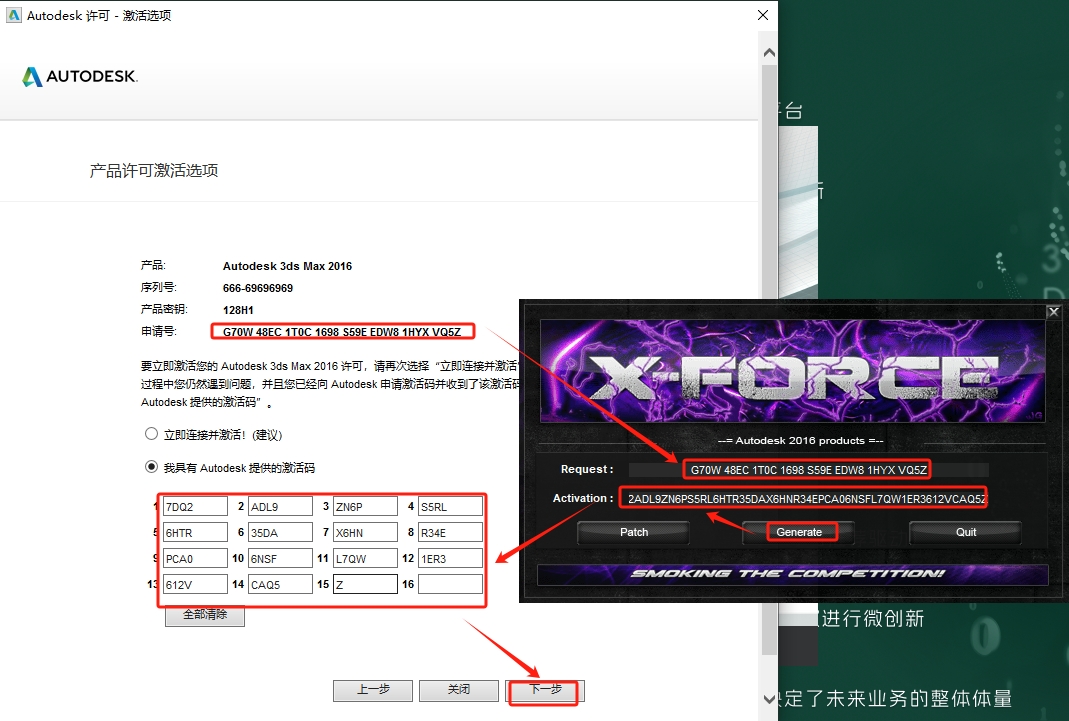Click the product name Autodesk 3ds Max 2016
Viewport: 1069px width, 721px height.
(287, 266)
